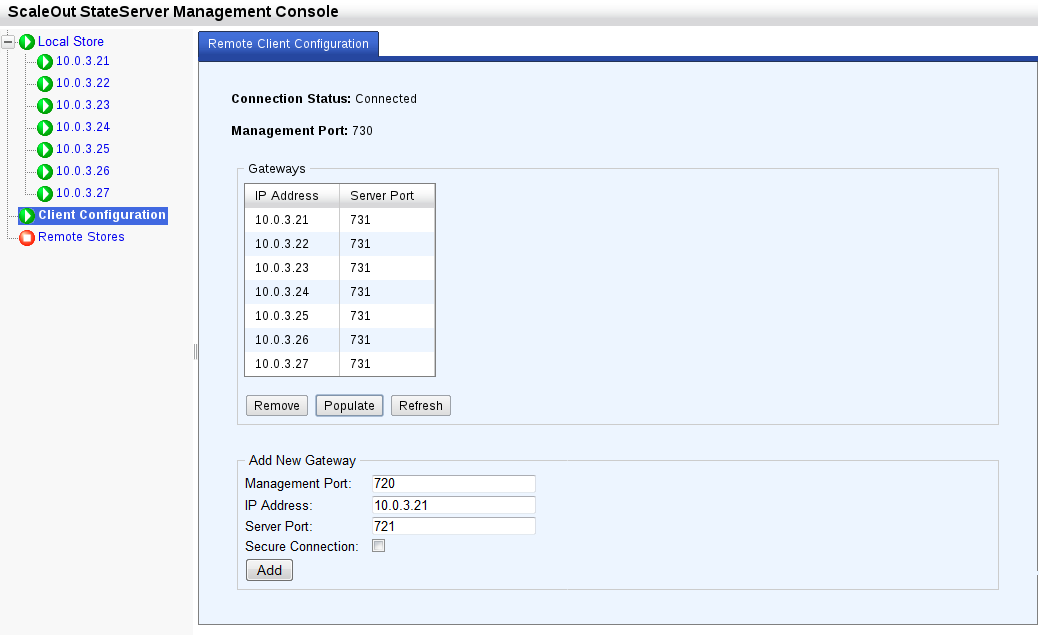Focus the IP Address input field
Viewport: 1039px width, 635px height.
point(454,505)
